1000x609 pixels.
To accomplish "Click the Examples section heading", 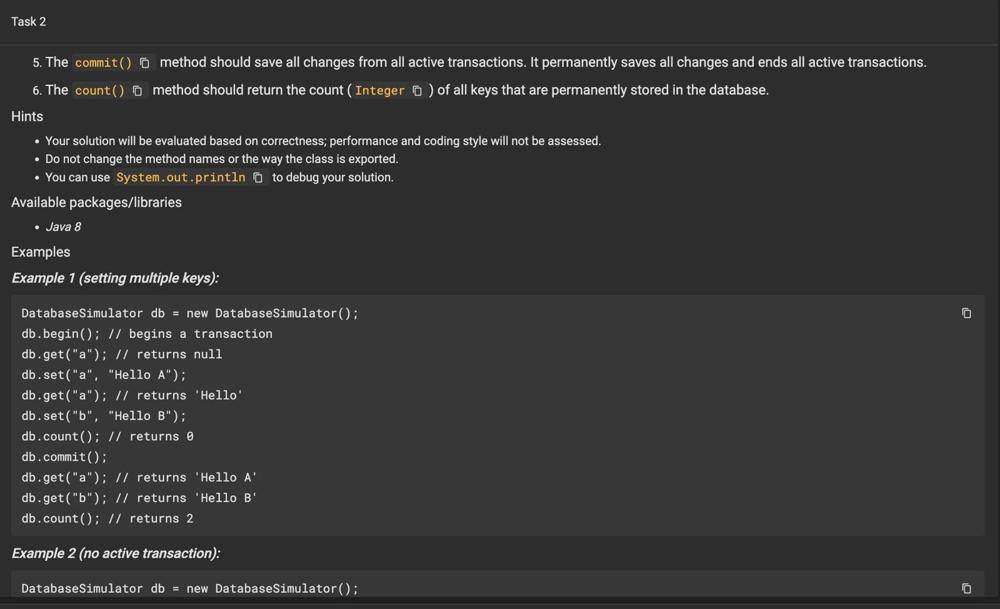I will [41, 252].
